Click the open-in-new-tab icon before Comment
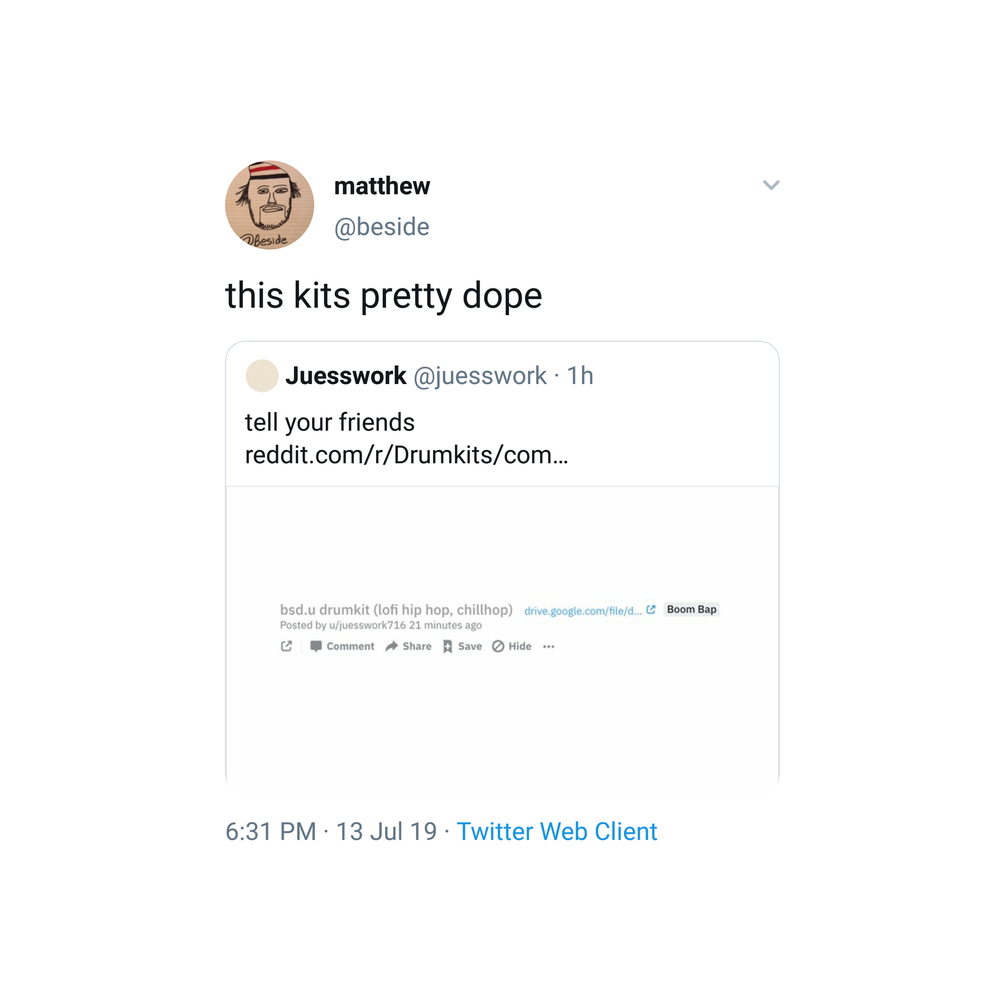The width and height of the screenshot is (1005, 1005). pos(287,646)
